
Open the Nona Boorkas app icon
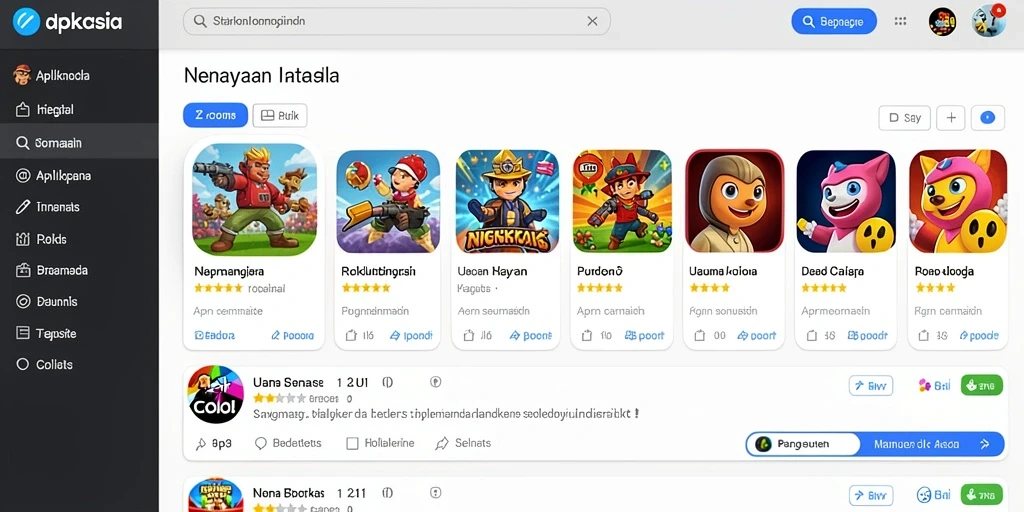click(x=216, y=495)
